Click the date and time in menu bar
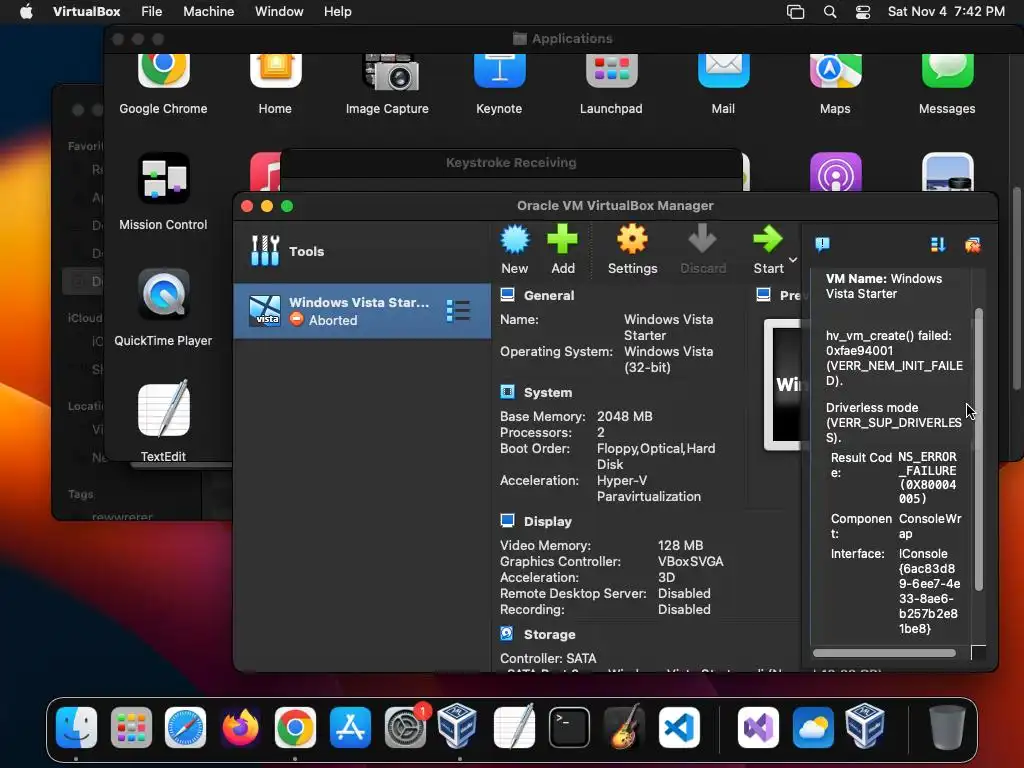The width and height of the screenshot is (1024, 768). tap(946, 12)
